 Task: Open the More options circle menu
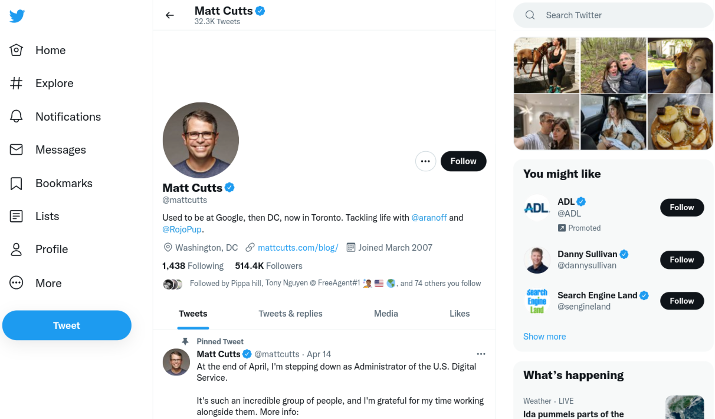coord(16,283)
